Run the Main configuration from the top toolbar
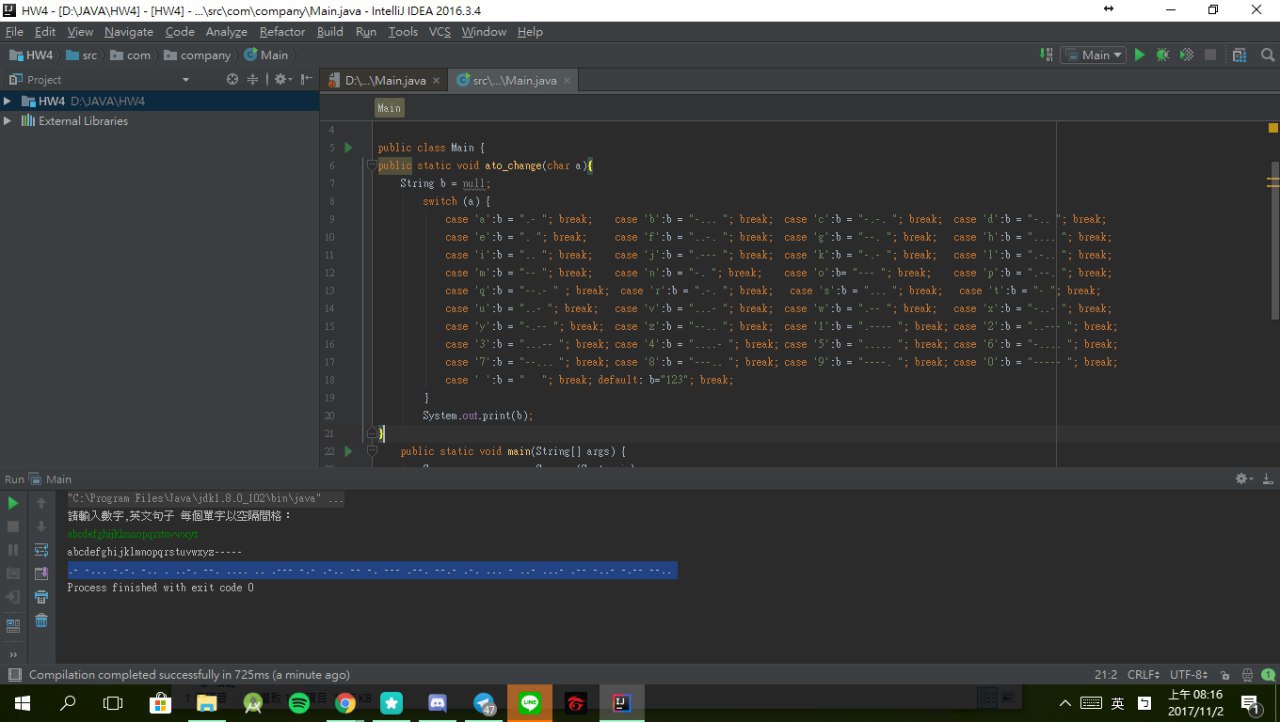This screenshot has height=722, width=1280. point(1139,55)
